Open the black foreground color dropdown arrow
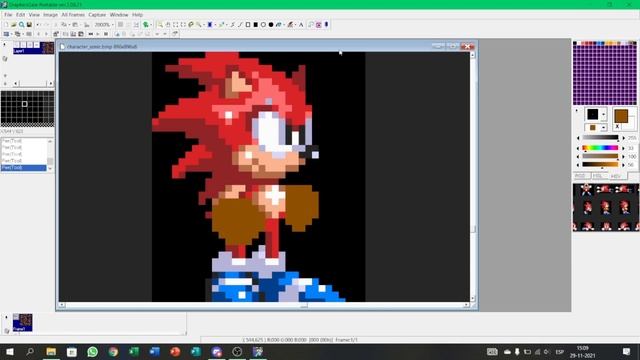Screen dimensions: 640x360 tap(604, 115)
